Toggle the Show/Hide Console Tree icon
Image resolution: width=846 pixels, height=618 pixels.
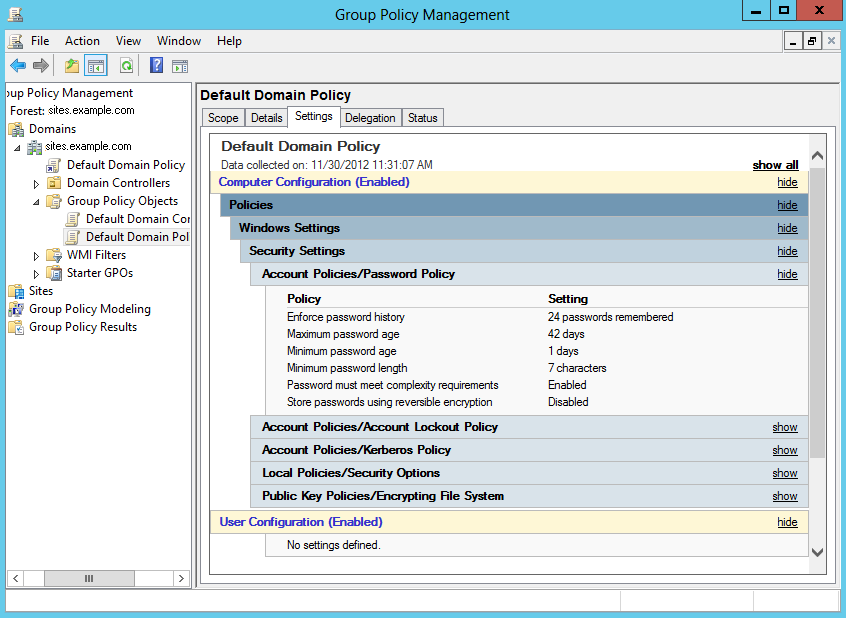[96, 66]
